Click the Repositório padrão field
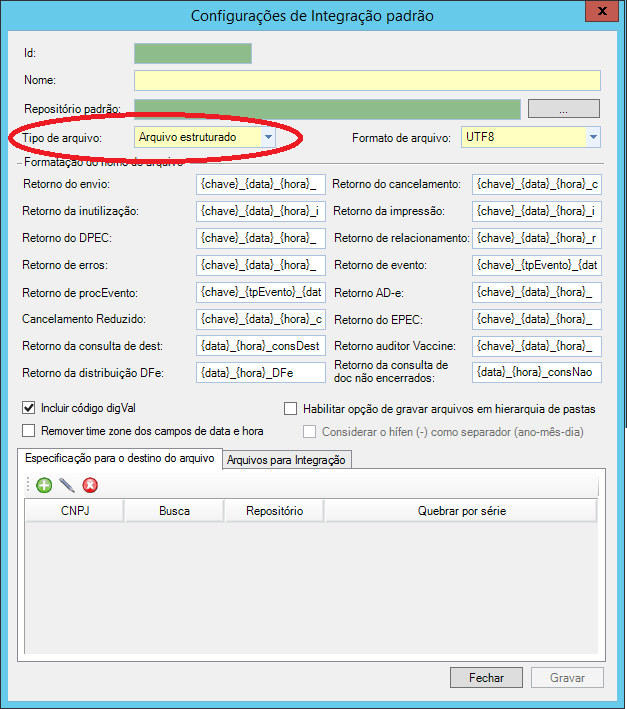627x709 pixels. pyautogui.click(x=327, y=109)
